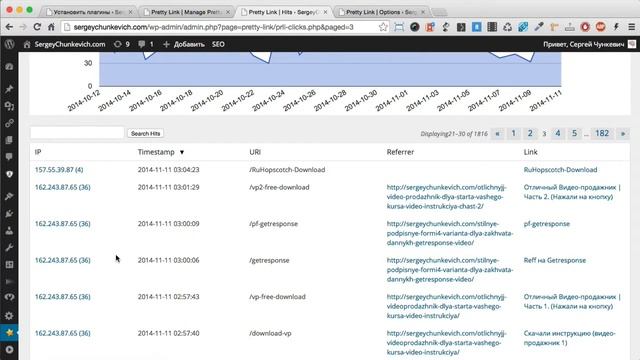Screen dimensions: 640x360
Task: Open the updates counter showing 9
Action: coord(122,44)
